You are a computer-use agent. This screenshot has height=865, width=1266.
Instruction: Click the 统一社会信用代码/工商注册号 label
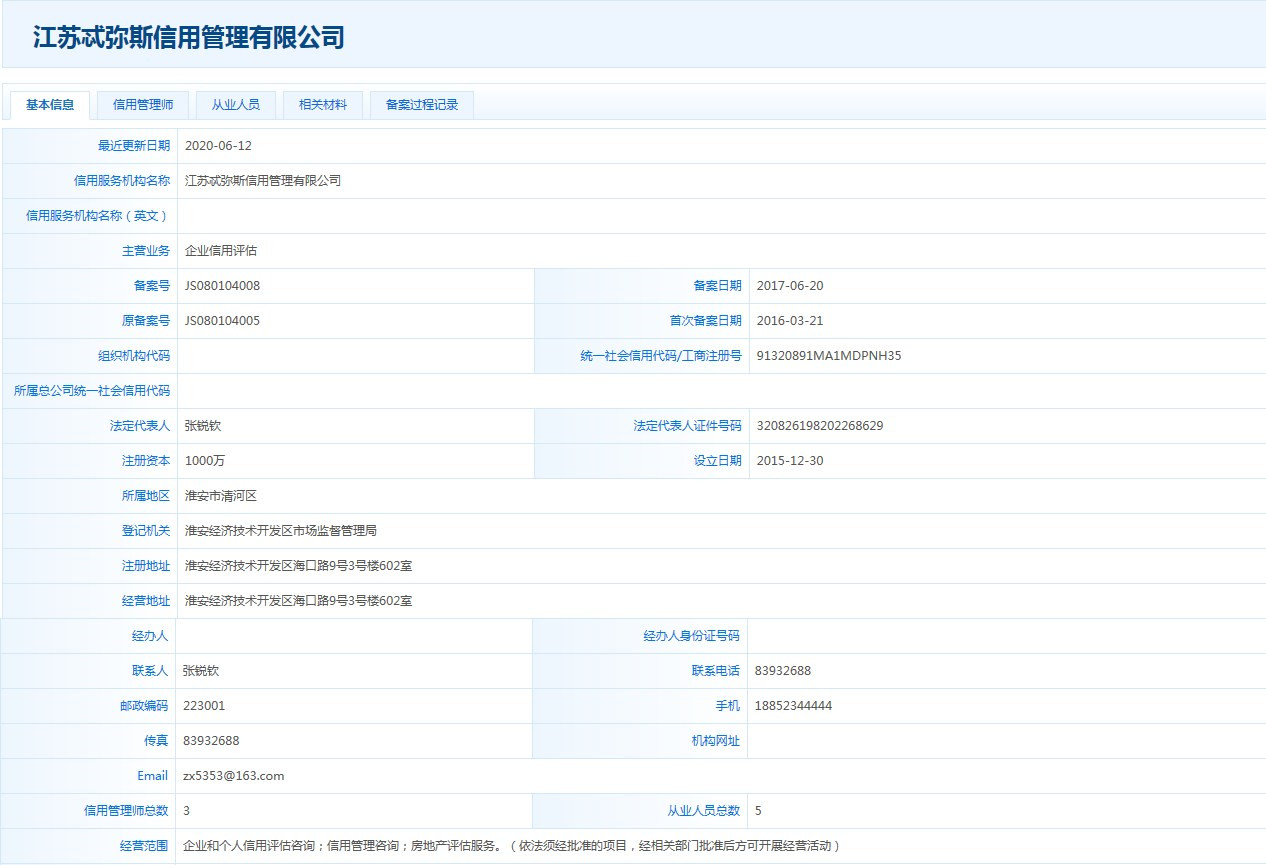tap(661, 356)
